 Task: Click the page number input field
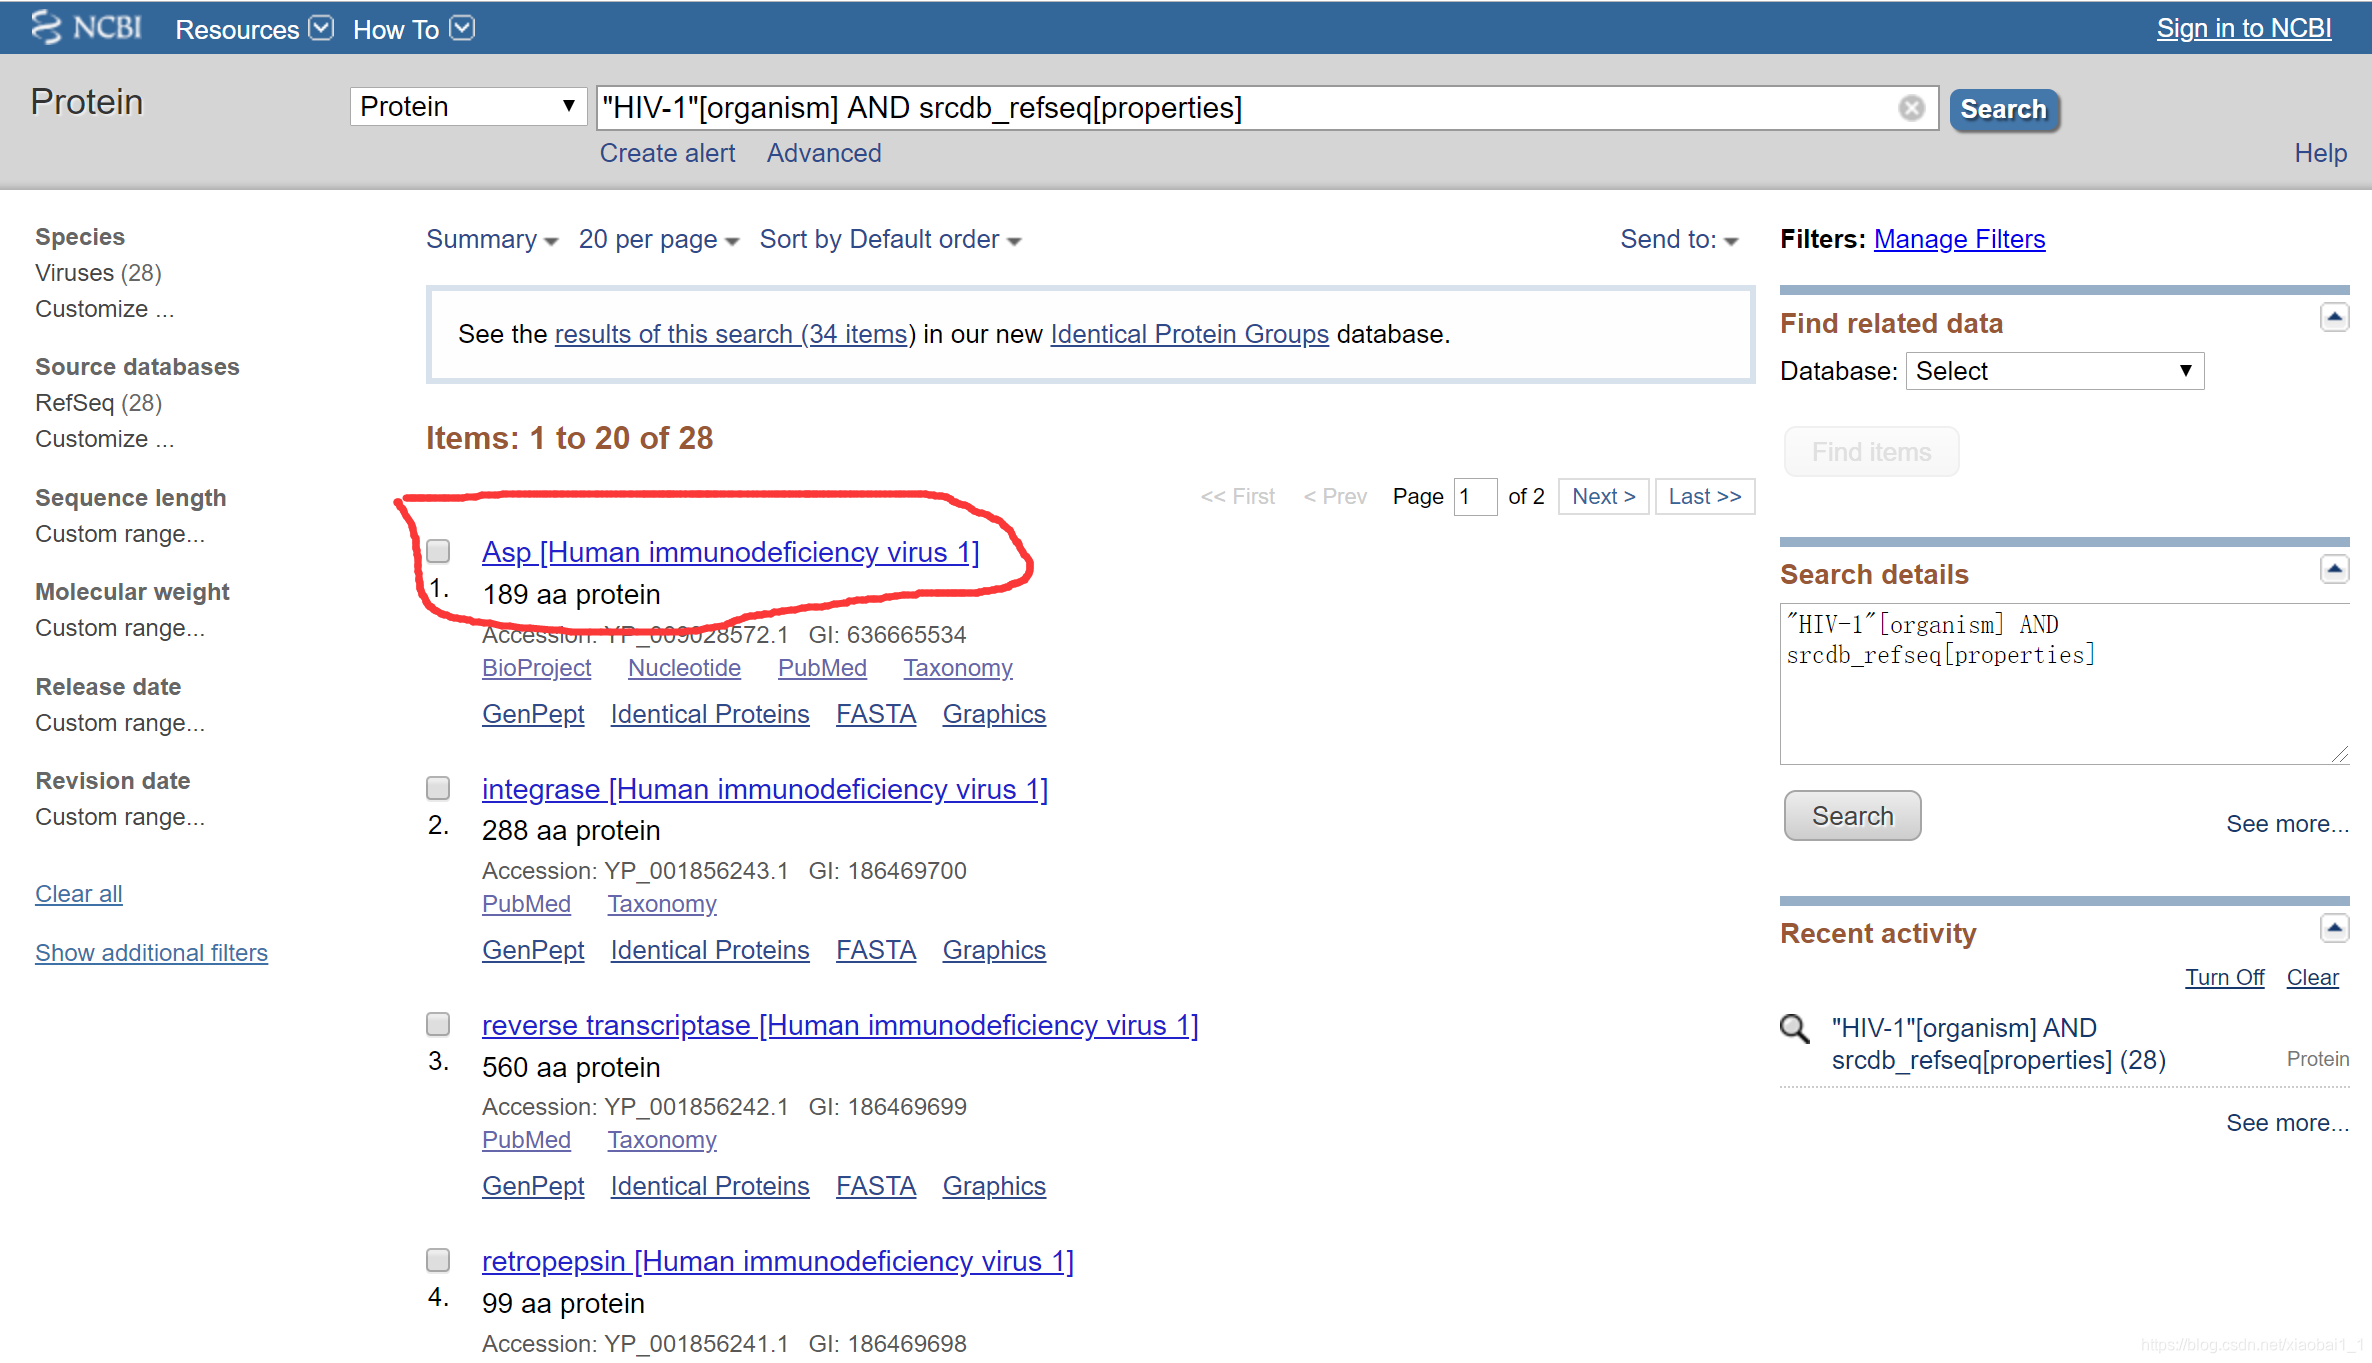(1474, 496)
